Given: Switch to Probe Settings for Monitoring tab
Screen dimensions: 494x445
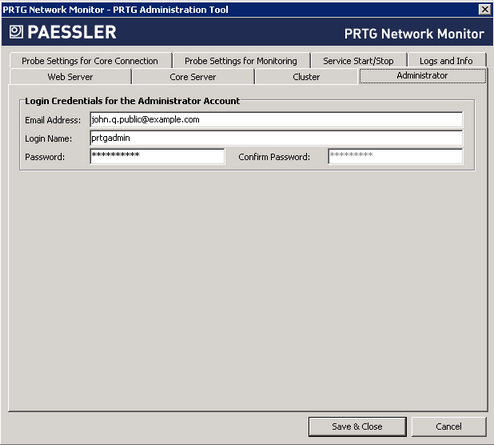Looking at the screenshot, I should click(x=242, y=61).
